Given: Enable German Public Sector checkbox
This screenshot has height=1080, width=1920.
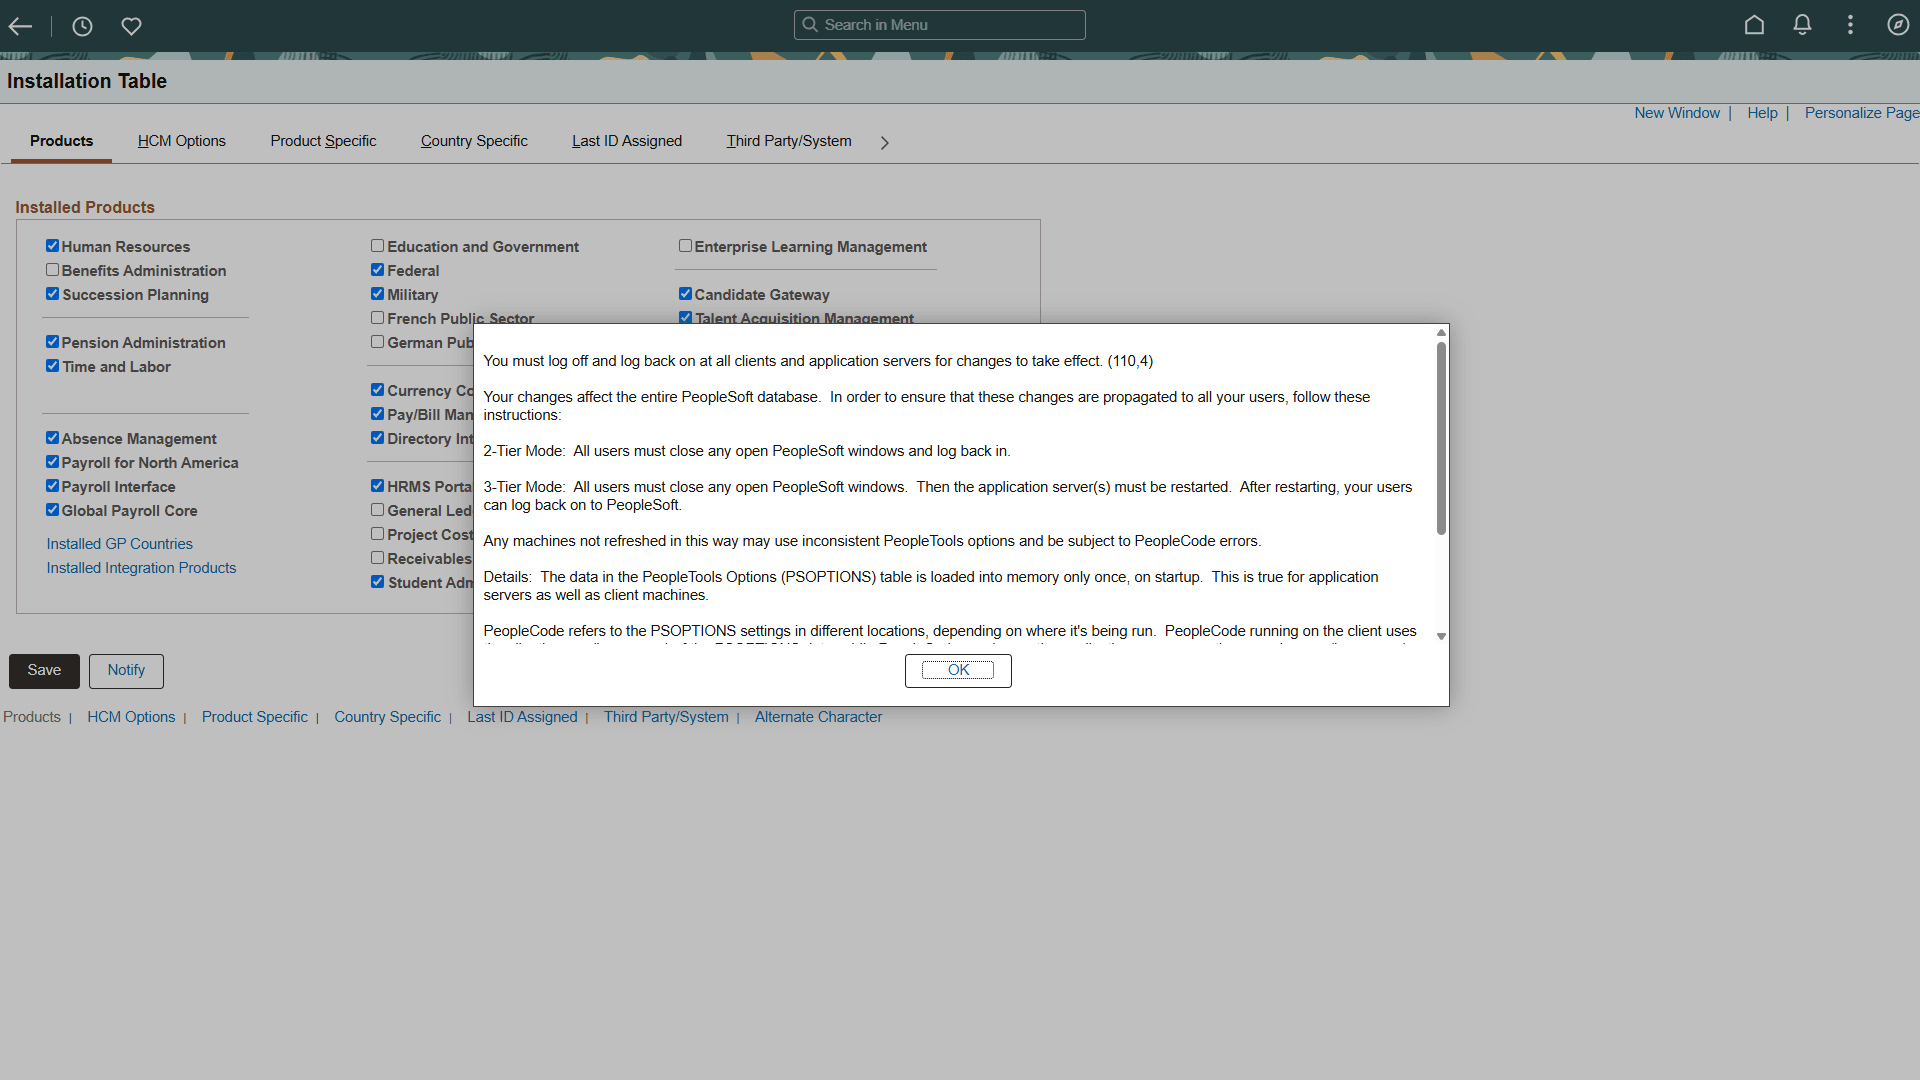Looking at the screenshot, I should (377, 342).
